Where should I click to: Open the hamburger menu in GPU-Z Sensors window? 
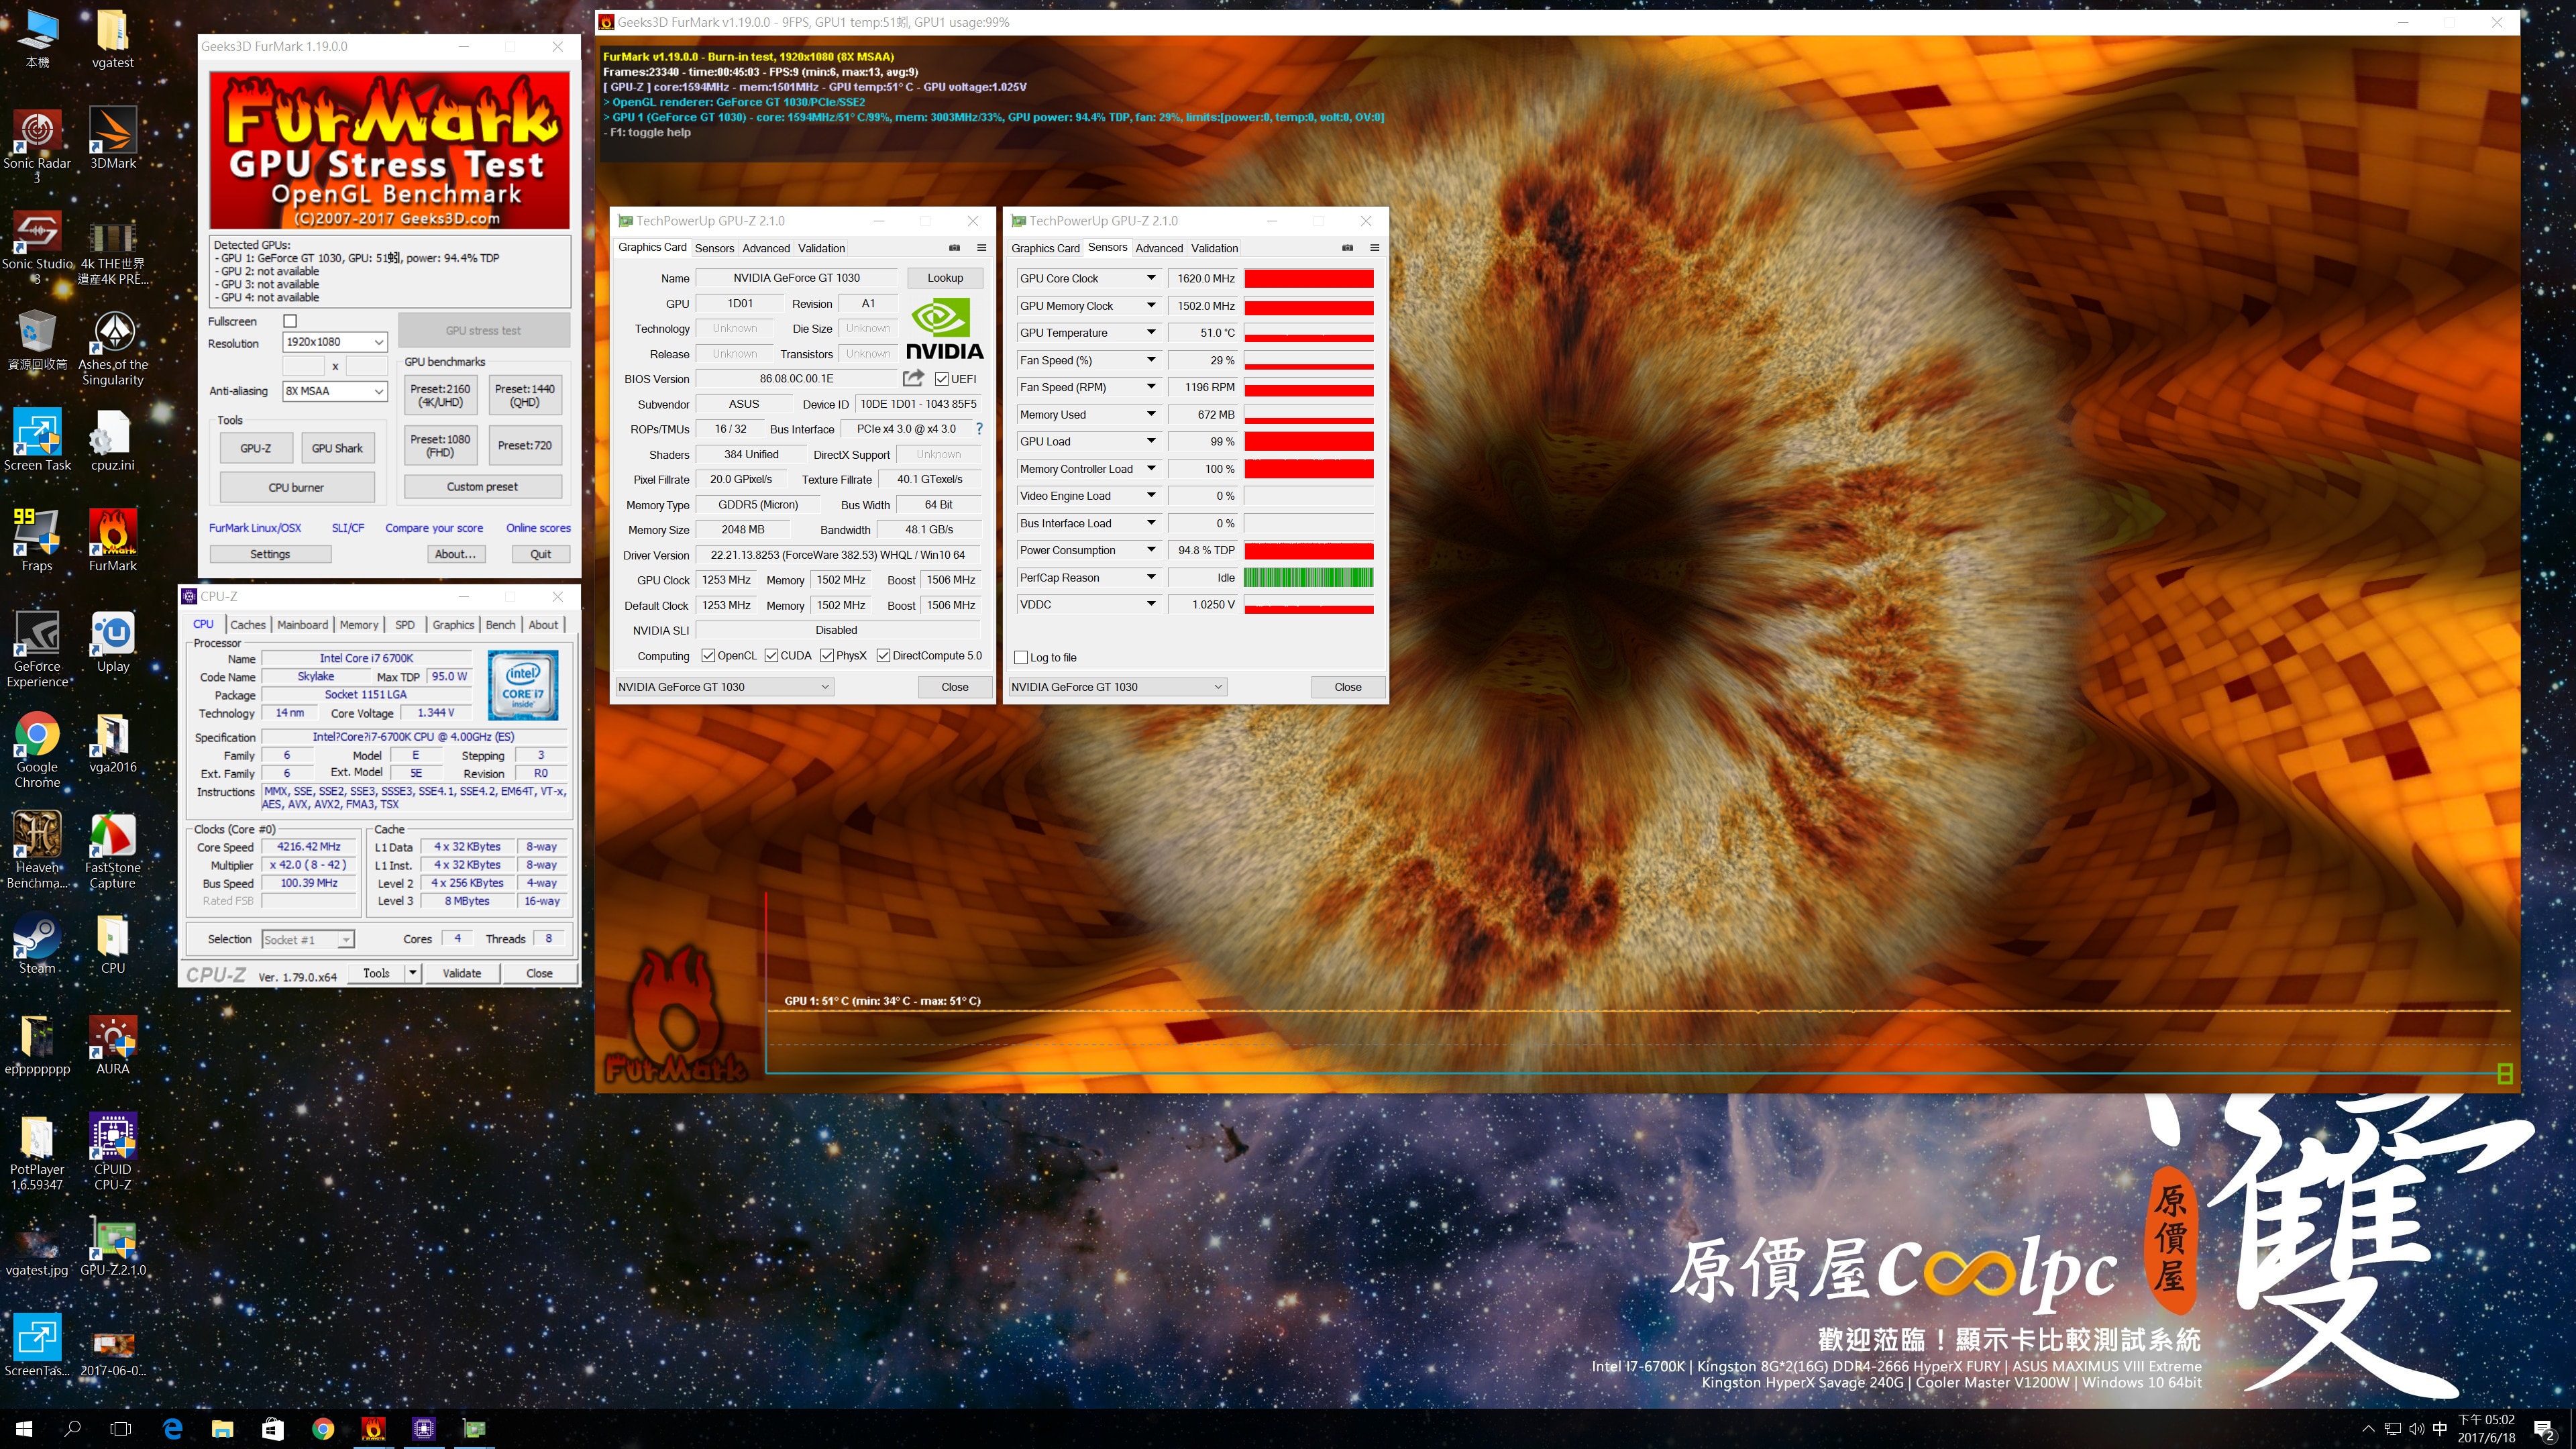(1374, 248)
